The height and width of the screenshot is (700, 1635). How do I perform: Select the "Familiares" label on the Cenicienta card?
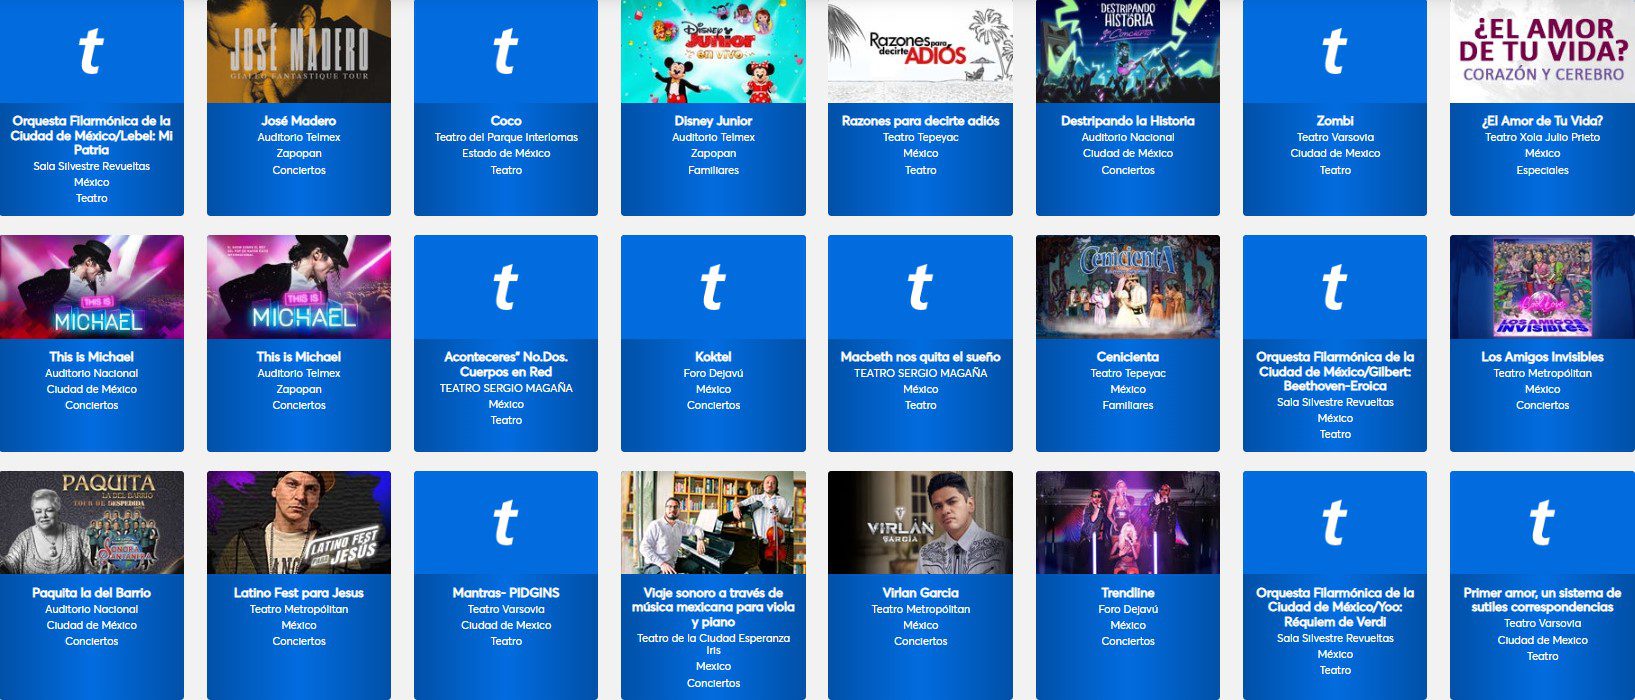[1128, 406]
